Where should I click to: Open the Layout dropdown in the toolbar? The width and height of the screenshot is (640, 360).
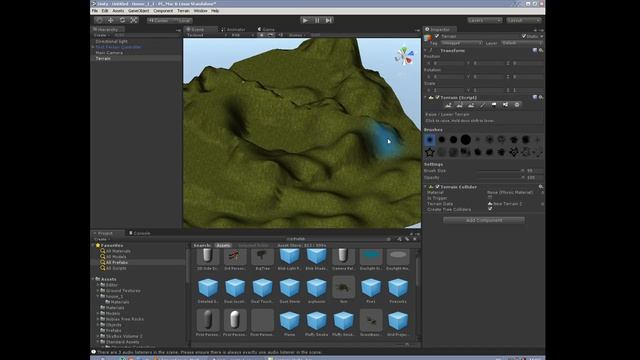coord(524,20)
